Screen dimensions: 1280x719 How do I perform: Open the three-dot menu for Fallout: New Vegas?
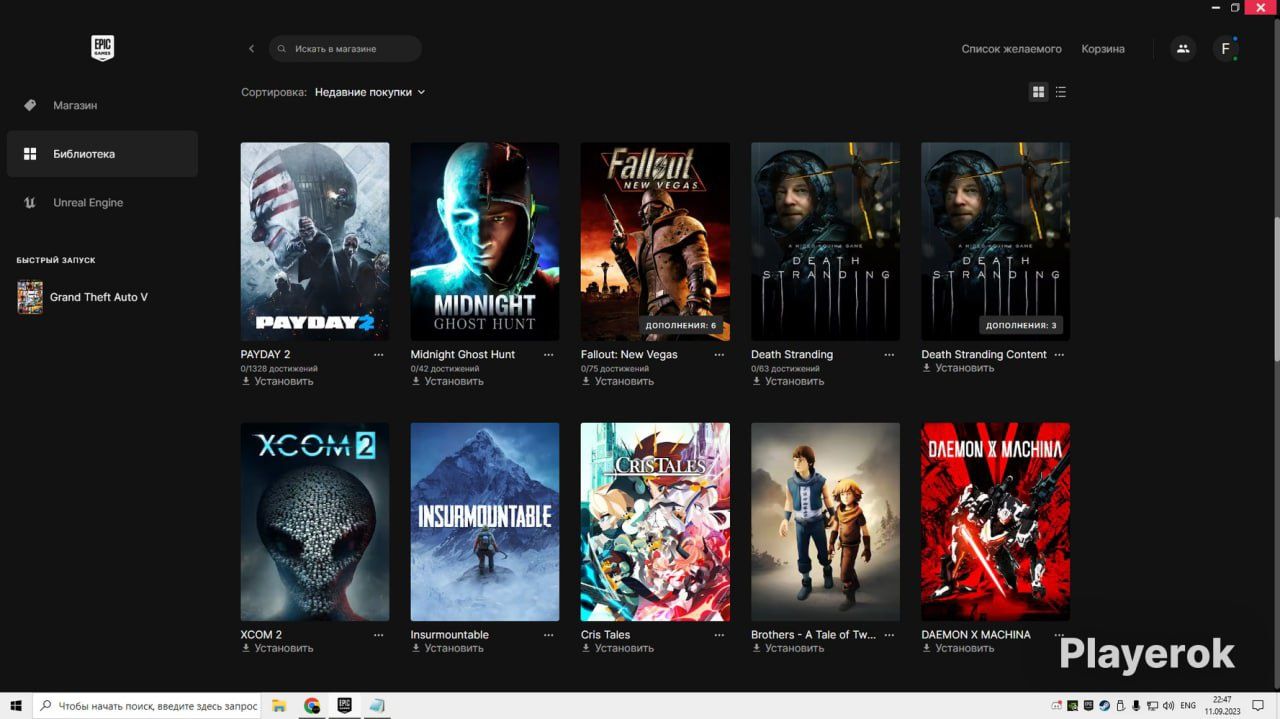coord(719,355)
